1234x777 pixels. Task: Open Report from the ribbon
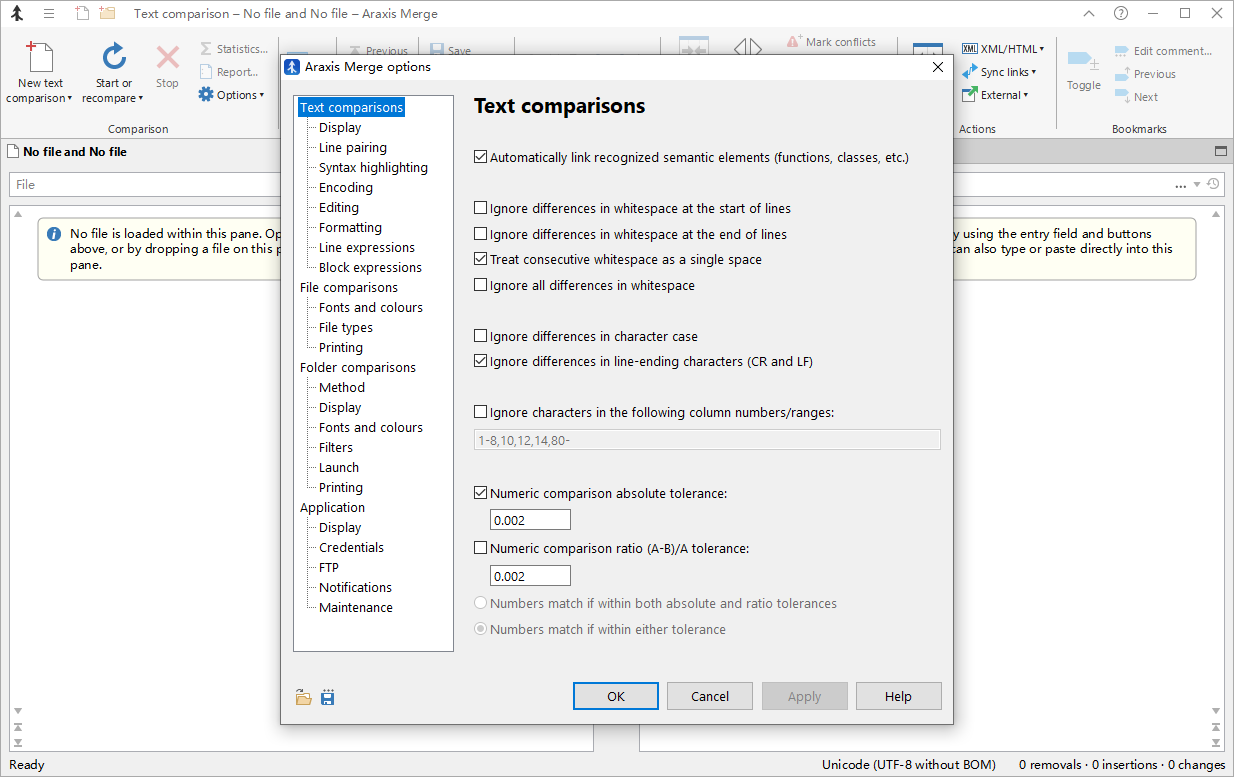point(229,72)
